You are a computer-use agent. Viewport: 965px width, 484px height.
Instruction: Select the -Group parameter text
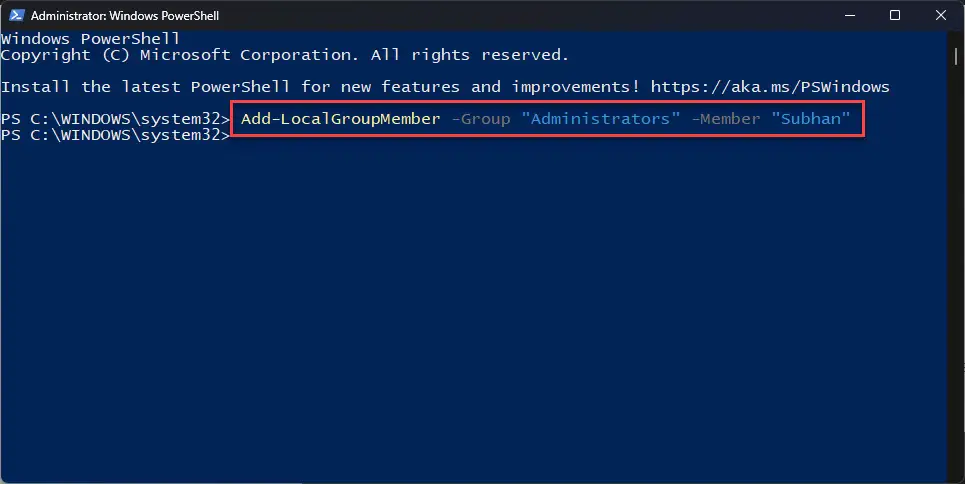(x=481, y=119)
